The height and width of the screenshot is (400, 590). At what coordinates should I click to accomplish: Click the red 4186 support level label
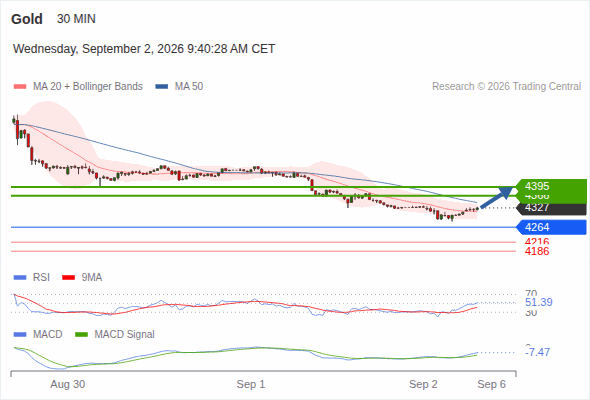537,251
